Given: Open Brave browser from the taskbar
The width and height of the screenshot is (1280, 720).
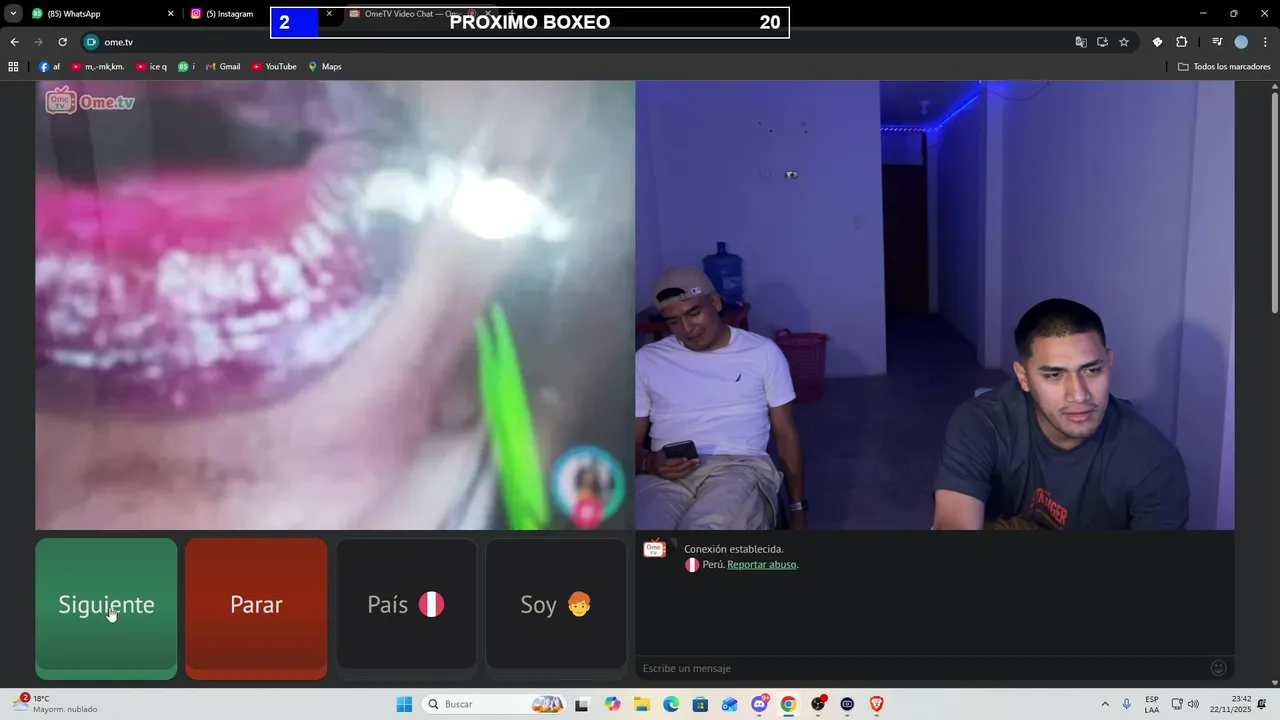Looking at the screenshot, I should click(x=877, y=704).
